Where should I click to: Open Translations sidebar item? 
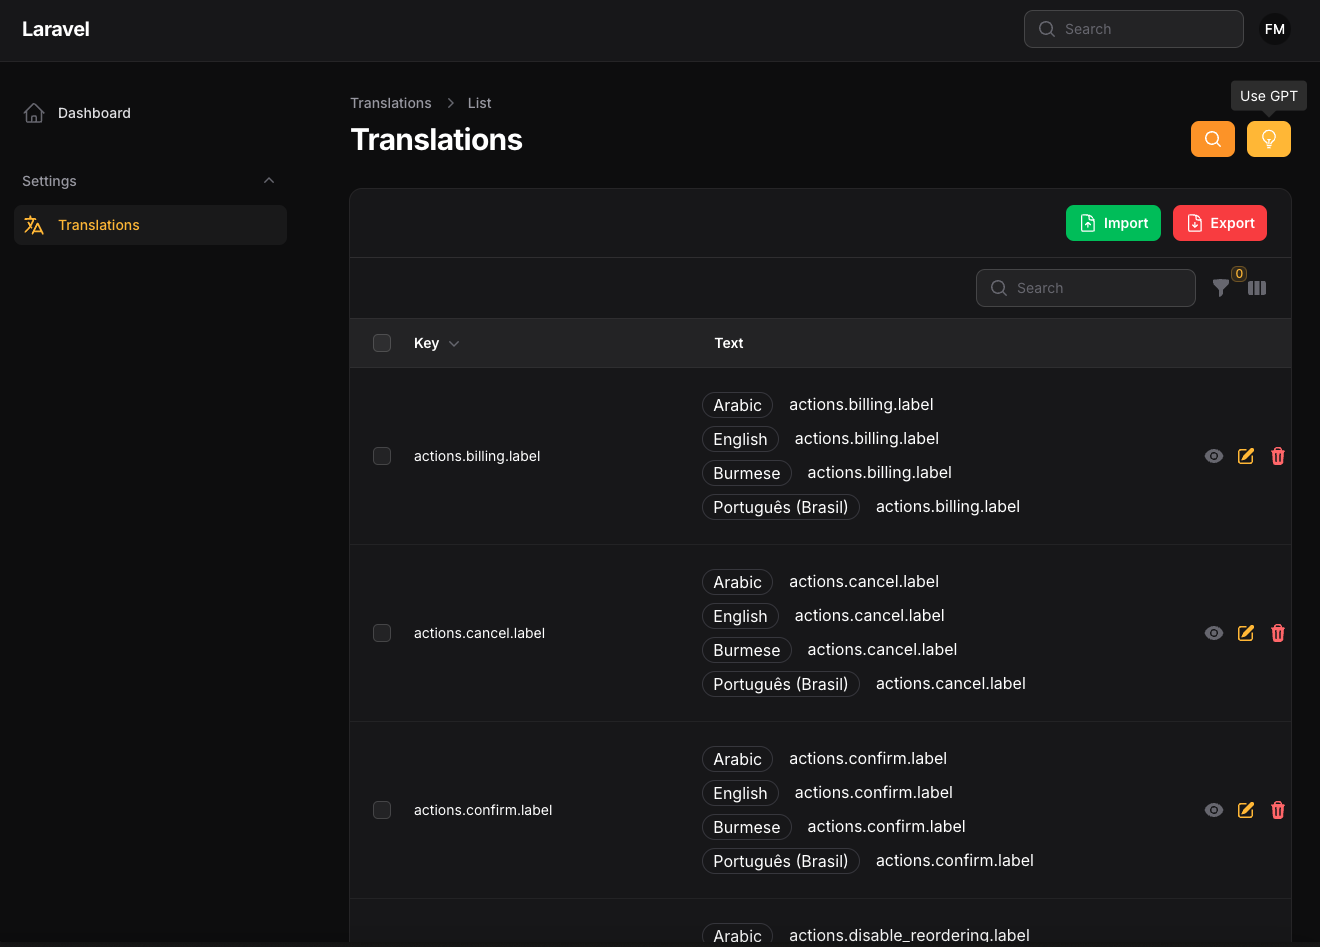150,225
